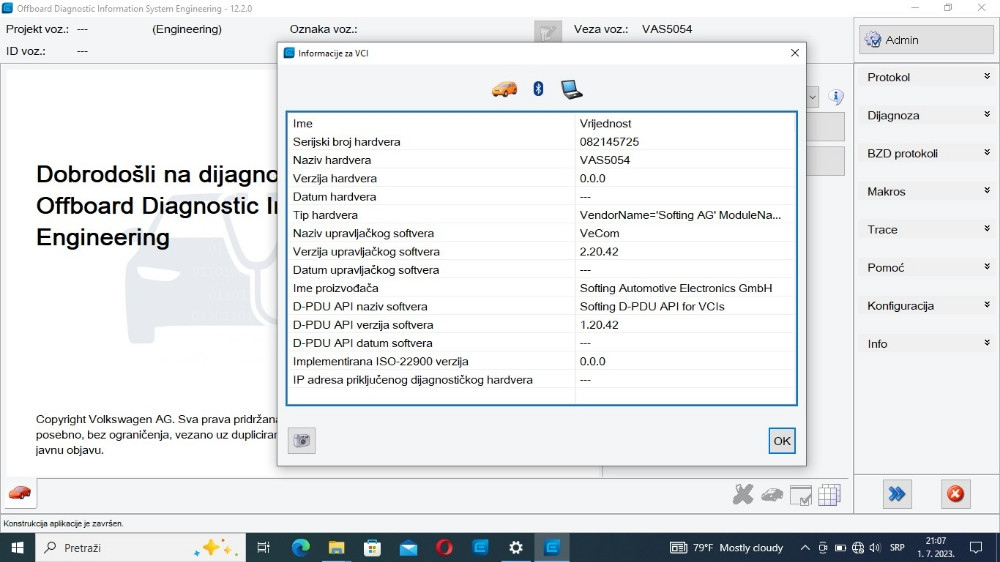Screen dimensions: 1000x562
Task: Open Task View on the taskbar
Action: (x=263, y=547)
